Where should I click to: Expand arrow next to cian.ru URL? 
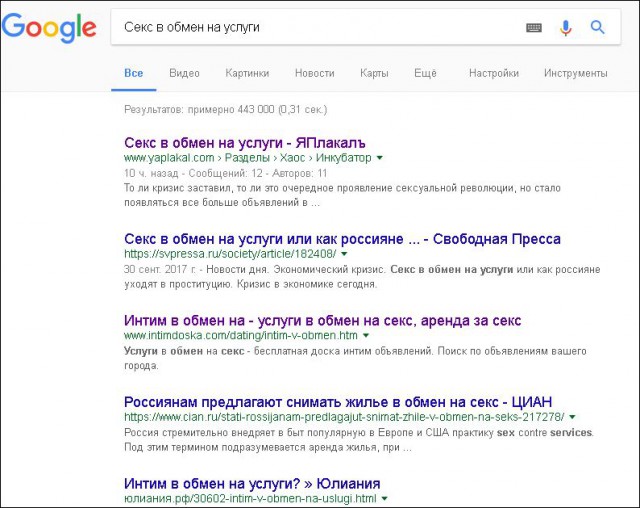click(572, 417)
